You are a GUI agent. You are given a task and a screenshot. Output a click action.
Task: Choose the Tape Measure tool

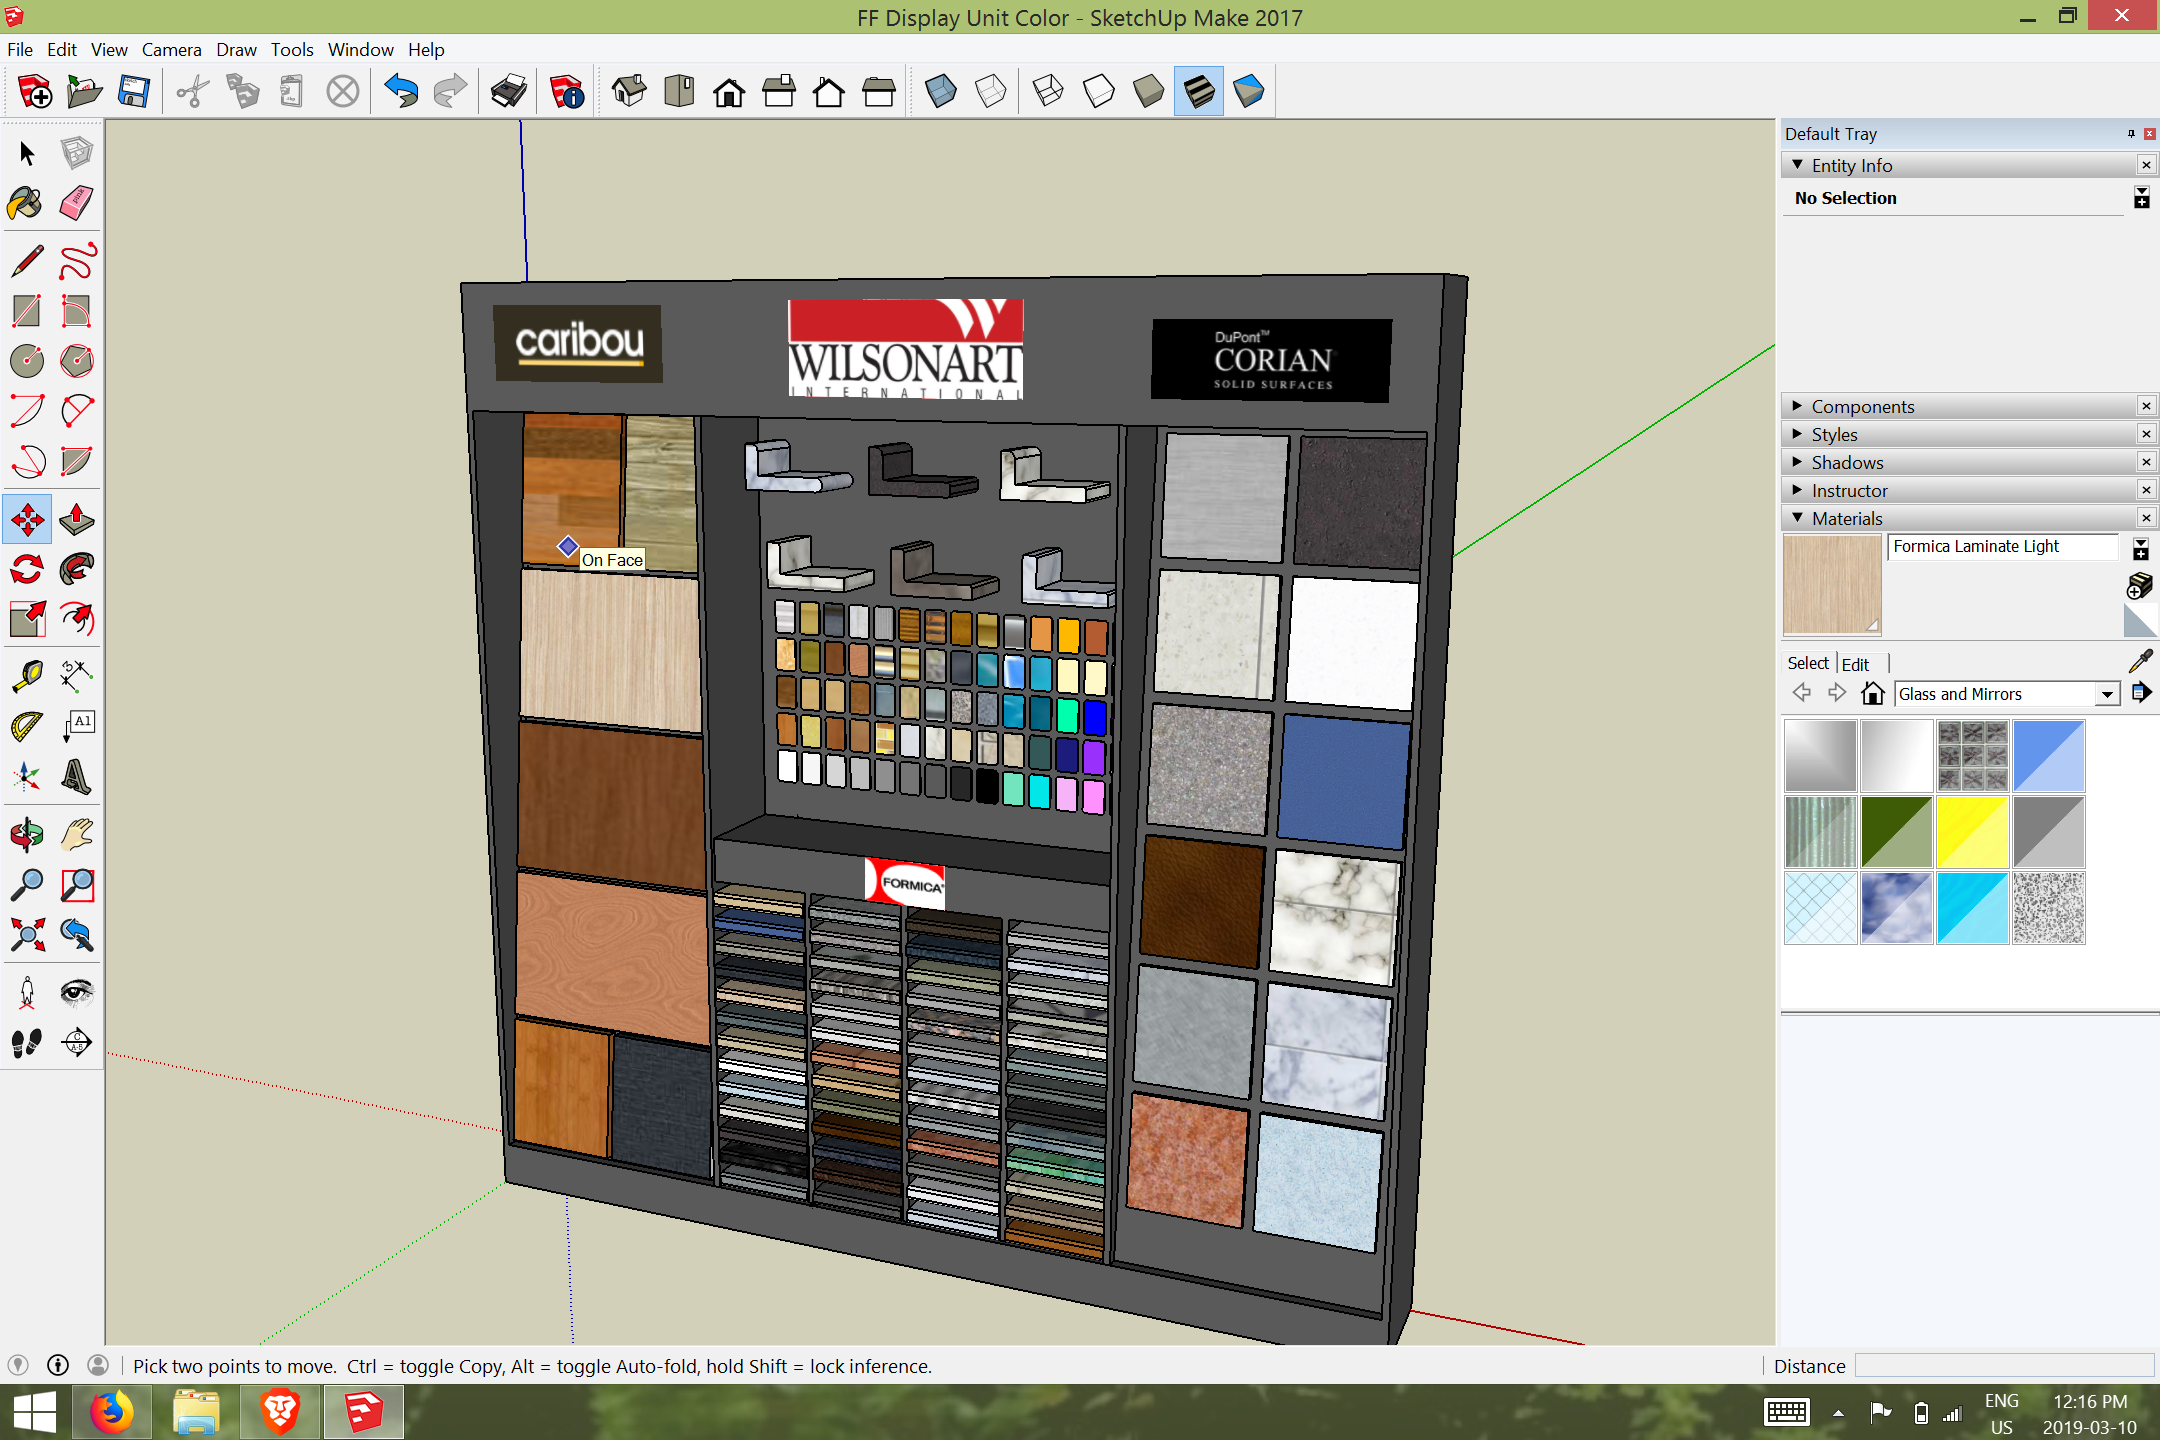pyautogui.click(x=26, y=676)
